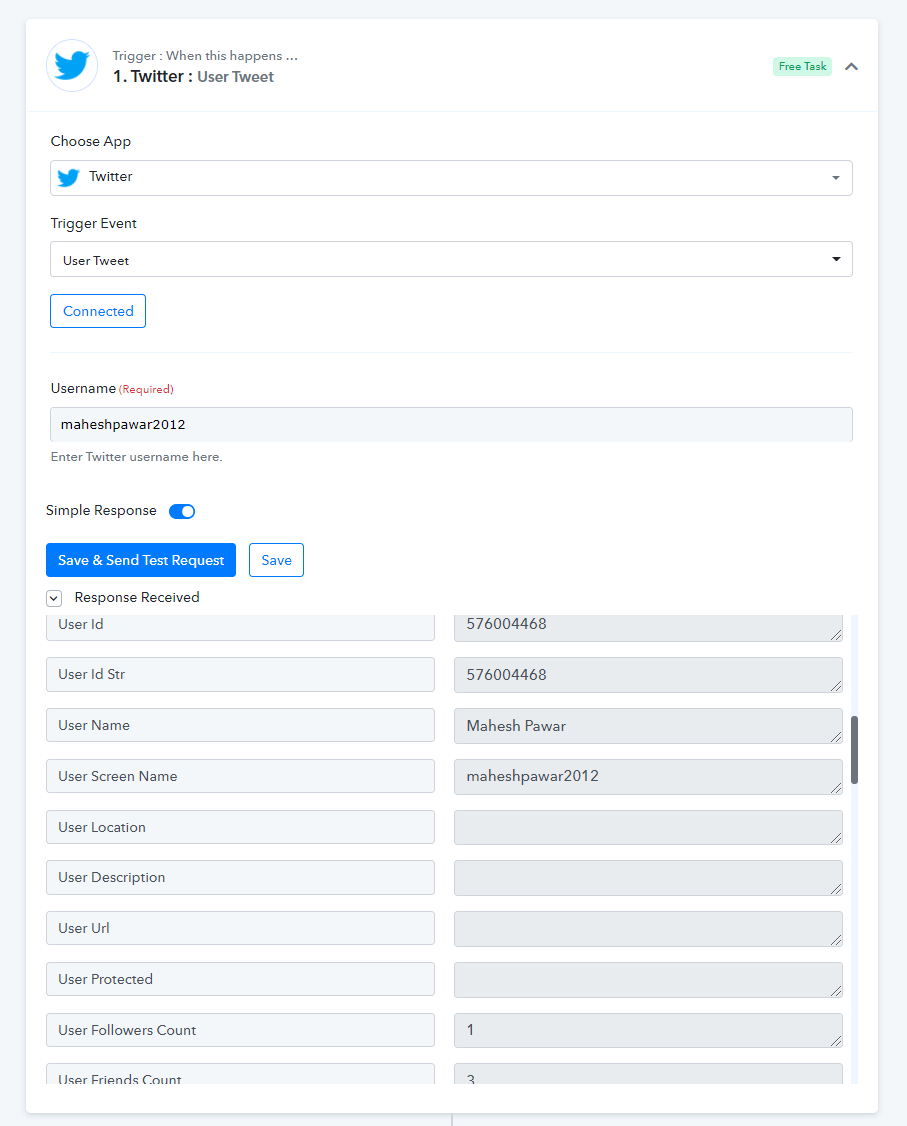Click the empty User Protected value field
907x1126 pixels.
click(x=648, y=980)
